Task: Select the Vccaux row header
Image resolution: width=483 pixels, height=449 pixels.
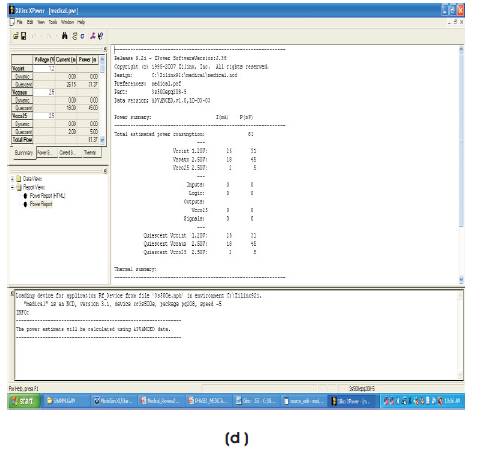Action: pos(22,92)
